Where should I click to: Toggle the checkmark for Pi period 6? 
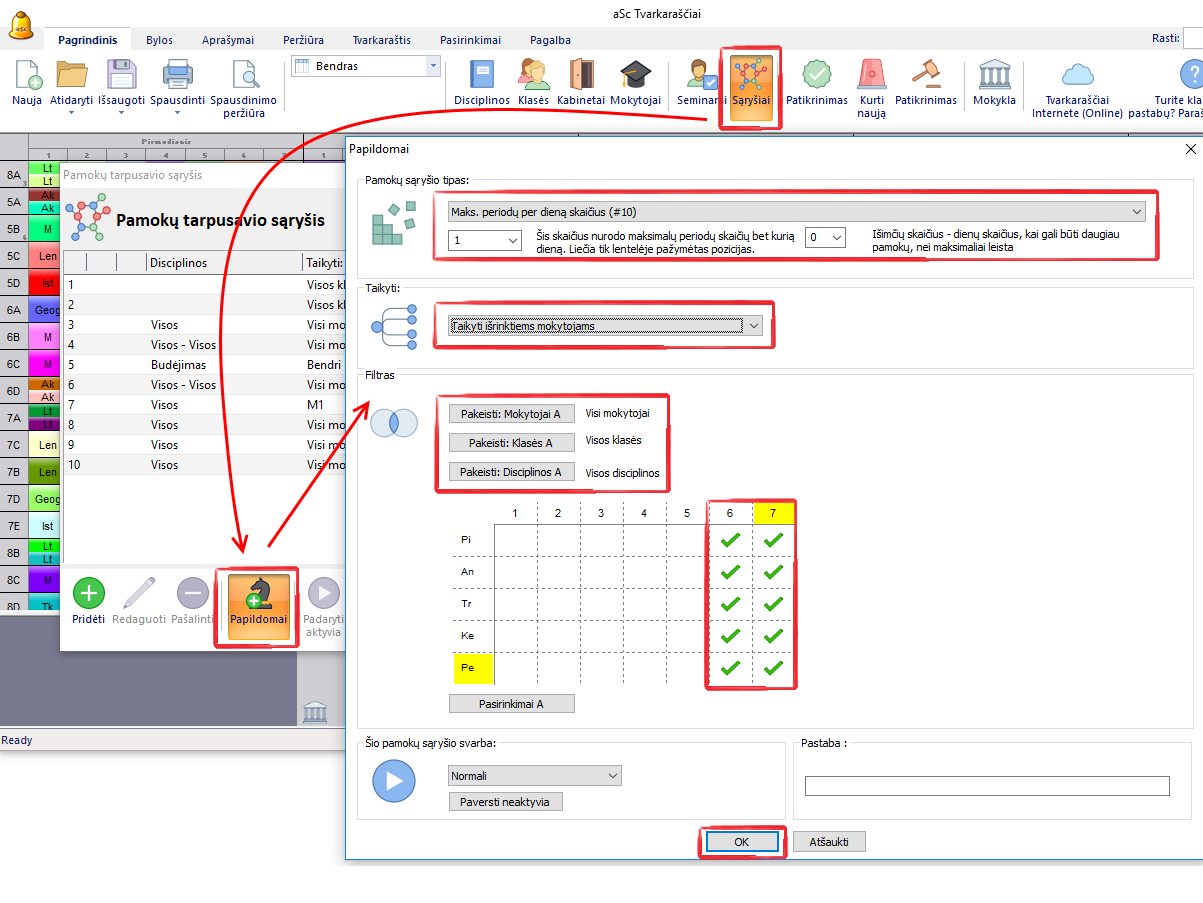tap(730, 540)
